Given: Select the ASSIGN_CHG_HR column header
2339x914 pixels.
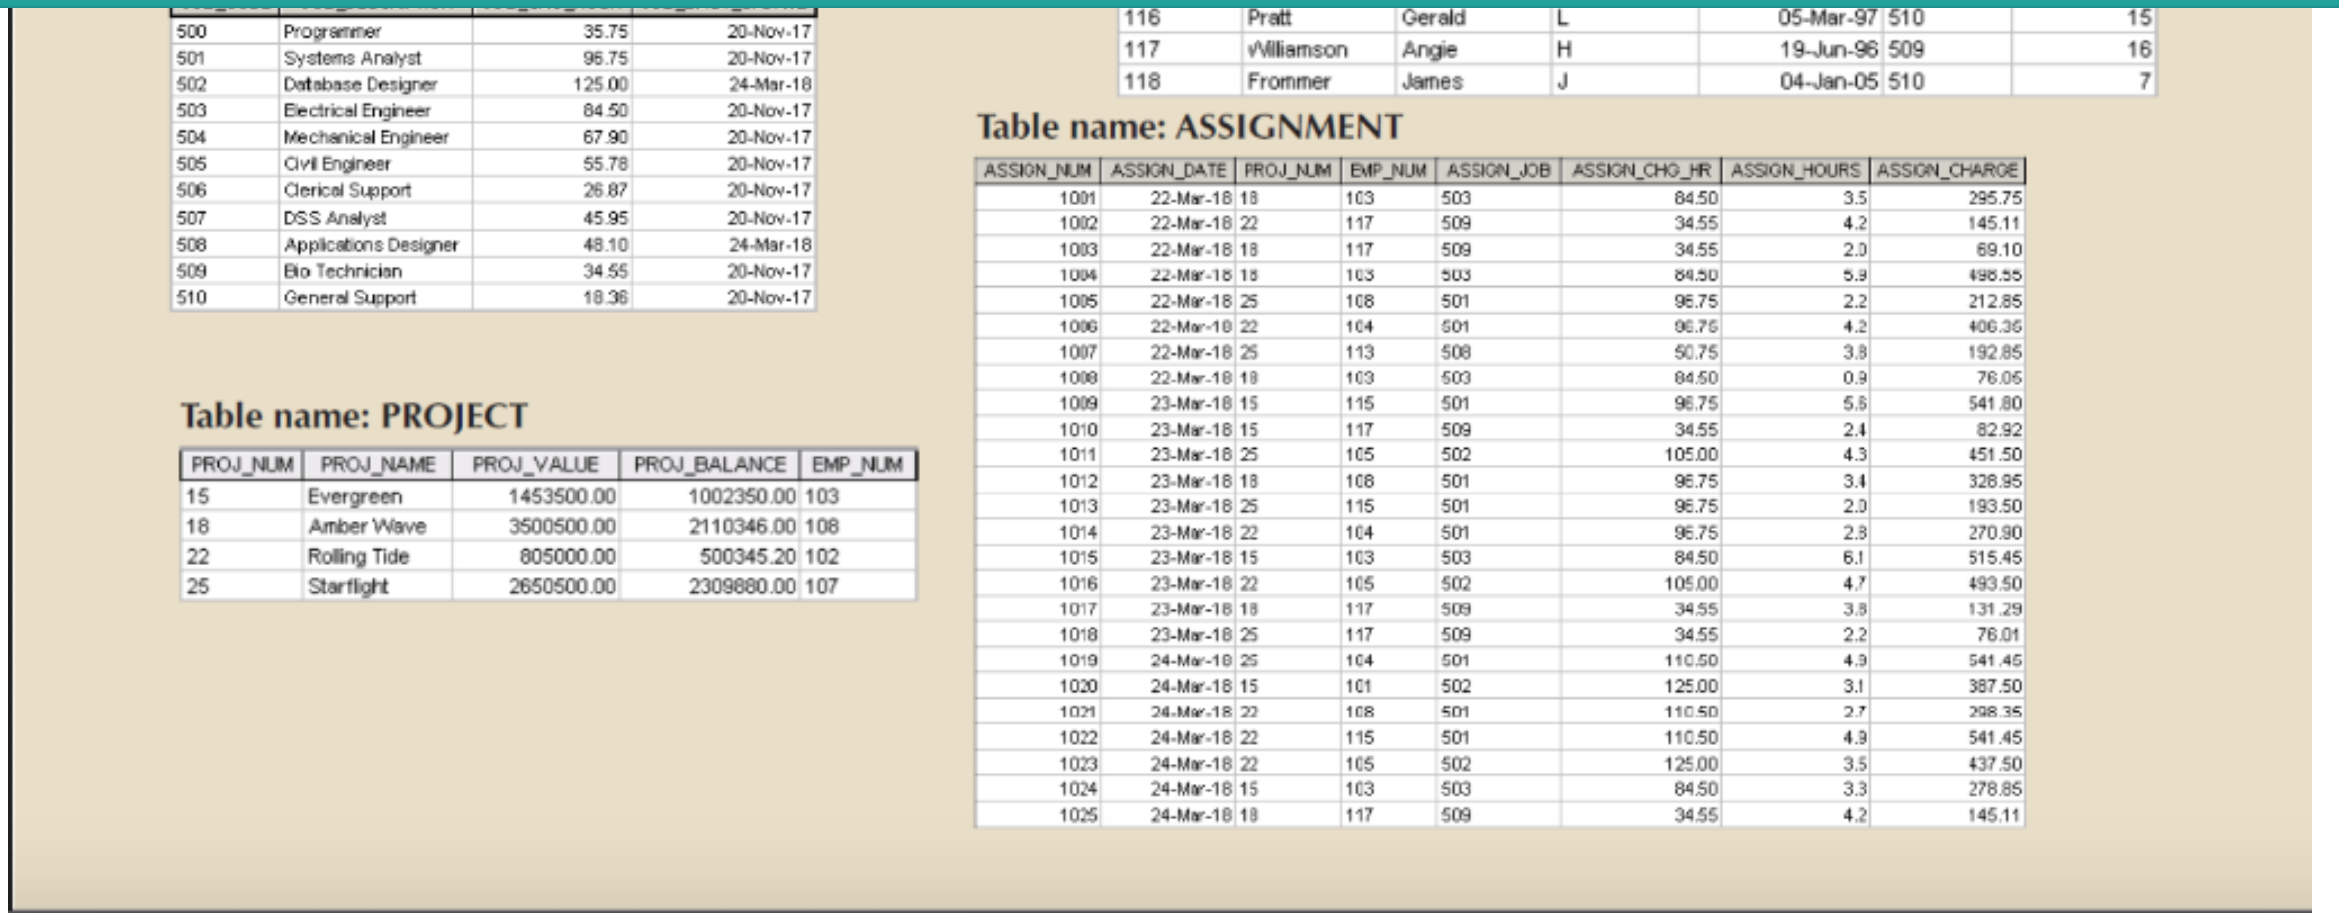Looking at the screenshot, I should [1641, 171].
